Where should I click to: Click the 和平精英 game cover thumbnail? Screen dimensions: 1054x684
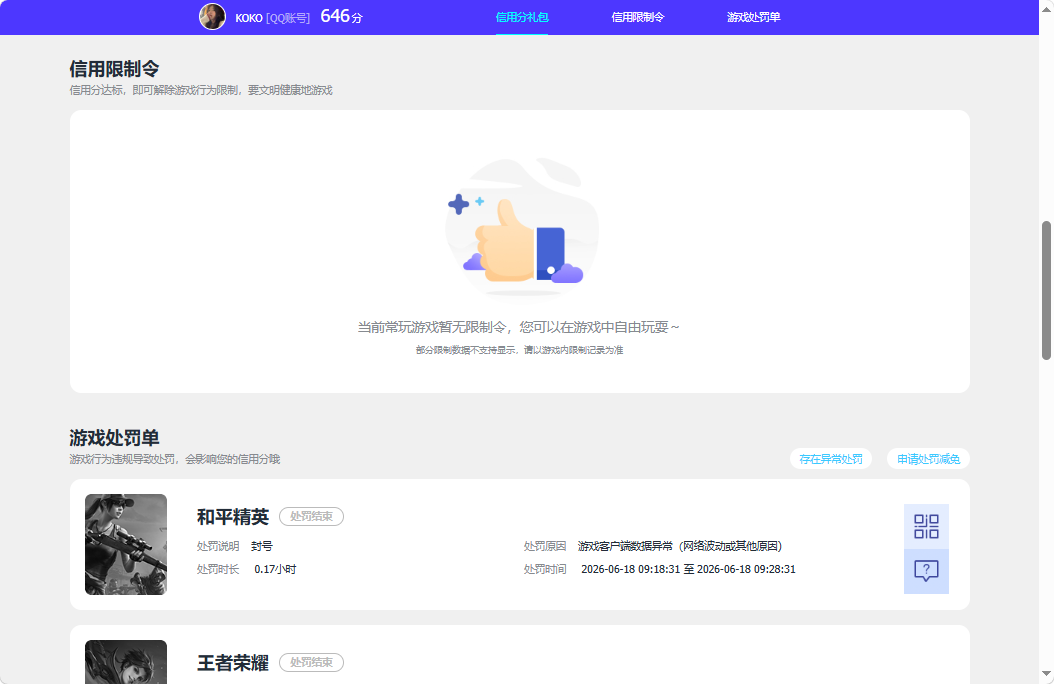click(126, 544)
